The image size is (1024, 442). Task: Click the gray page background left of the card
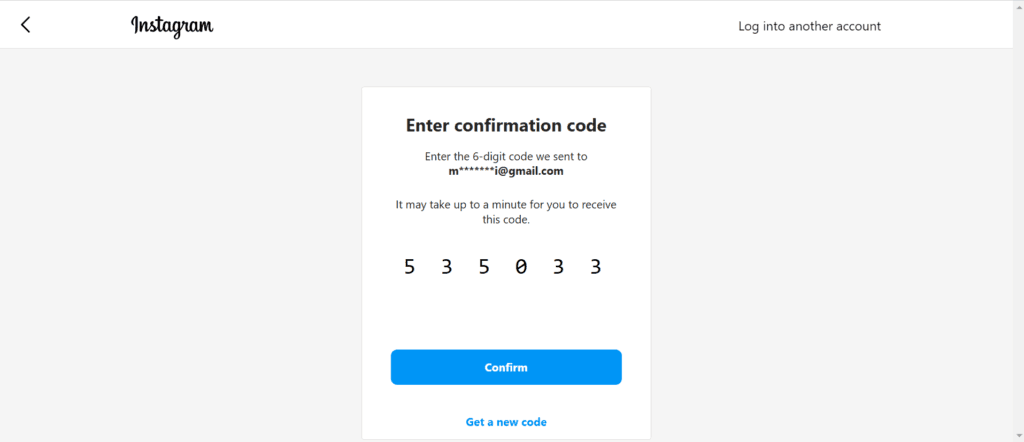180,250
